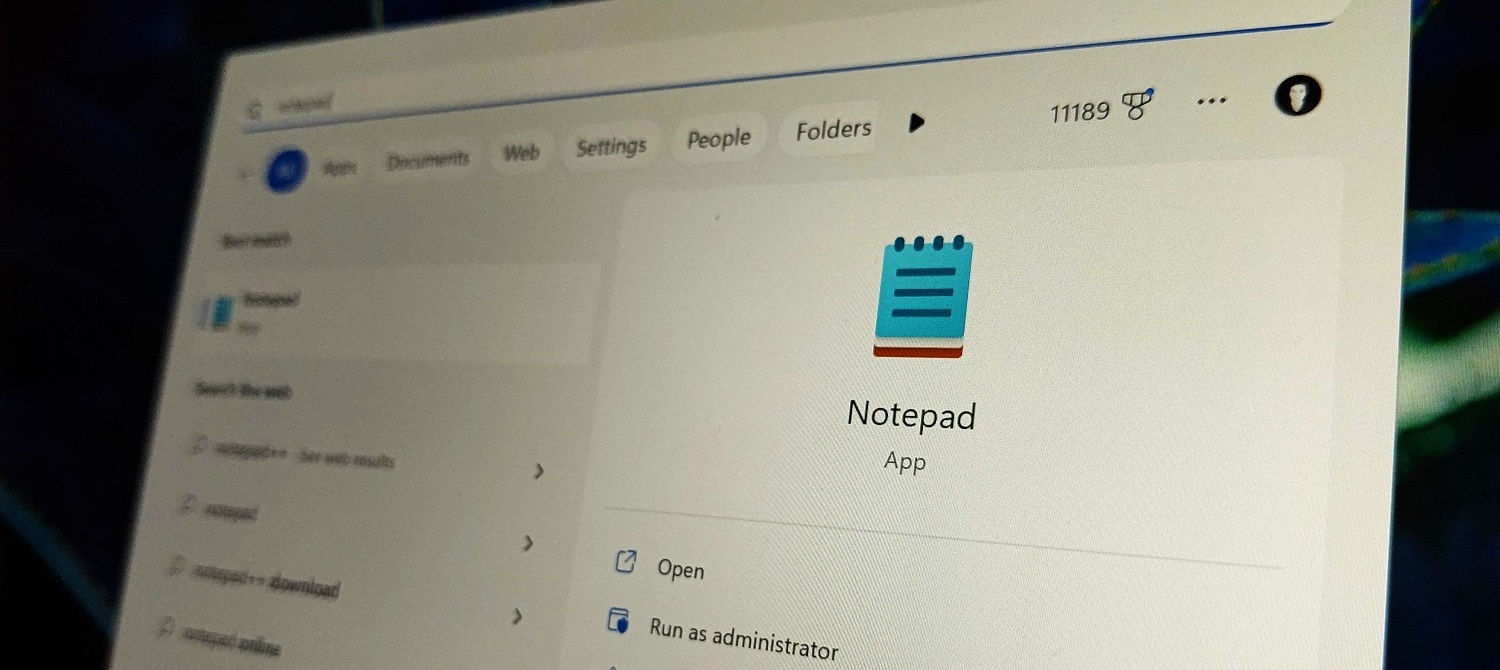The height and width of the screenshot is (670, 1500).
Task: Open the Folders filter tab
Action: tap(831, 129)
